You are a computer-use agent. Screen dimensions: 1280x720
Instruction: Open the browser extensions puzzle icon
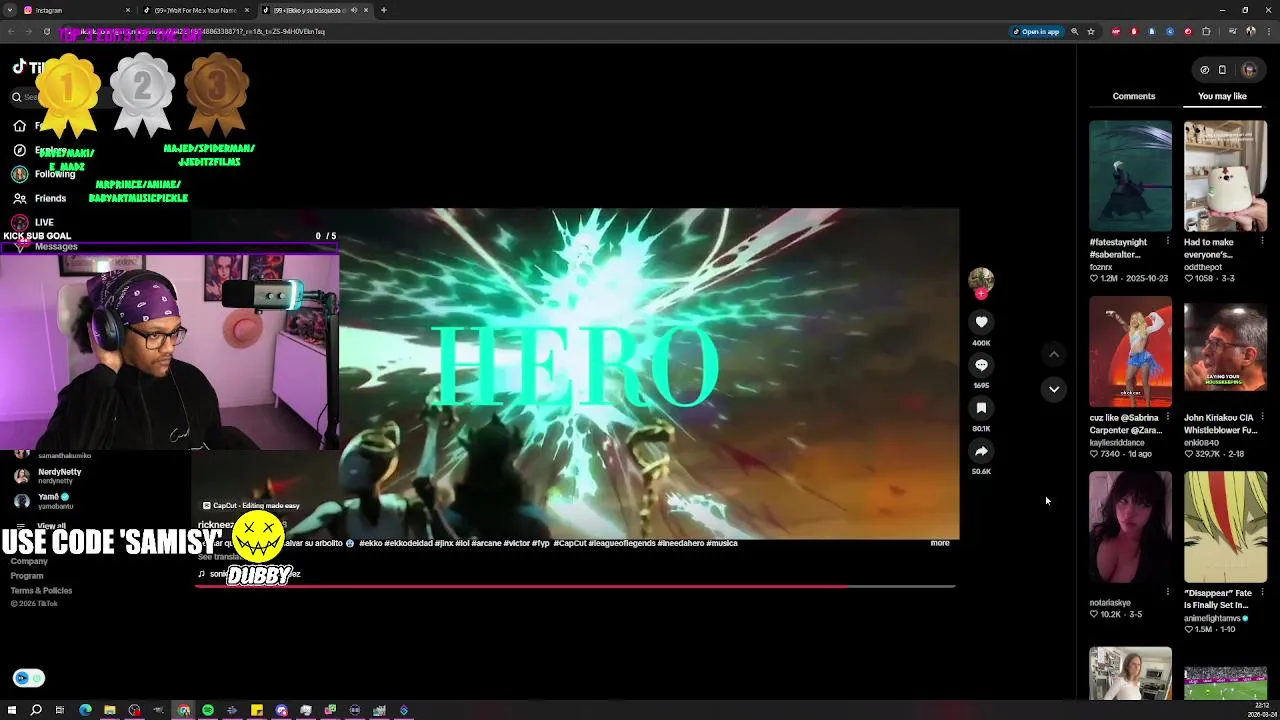coord(1206,31)
